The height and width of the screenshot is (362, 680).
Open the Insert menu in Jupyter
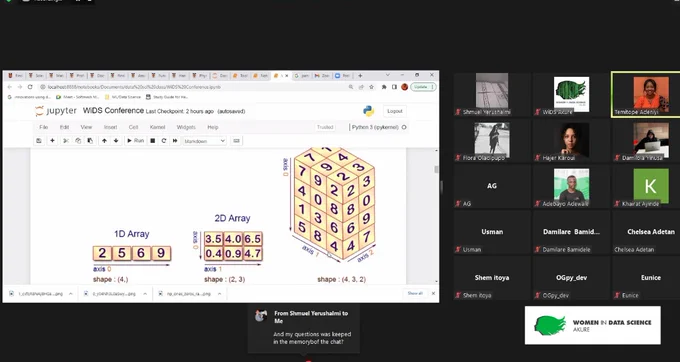(x=110, y=127)
